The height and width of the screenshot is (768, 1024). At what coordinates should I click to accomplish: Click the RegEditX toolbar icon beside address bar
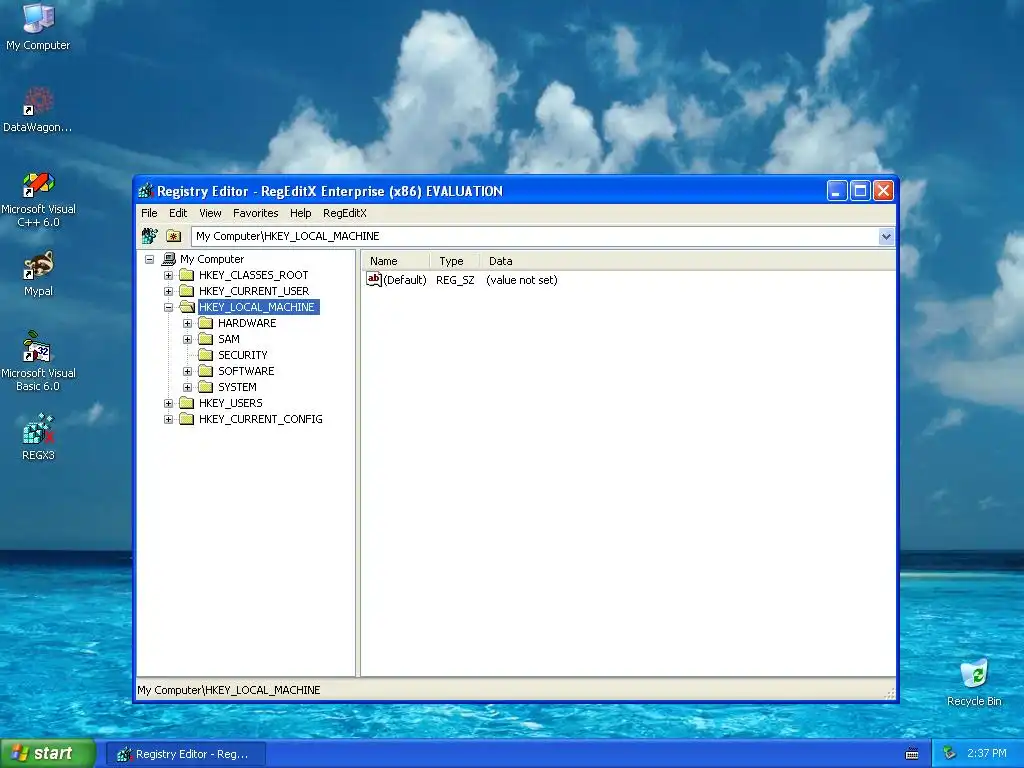point(150,236)
